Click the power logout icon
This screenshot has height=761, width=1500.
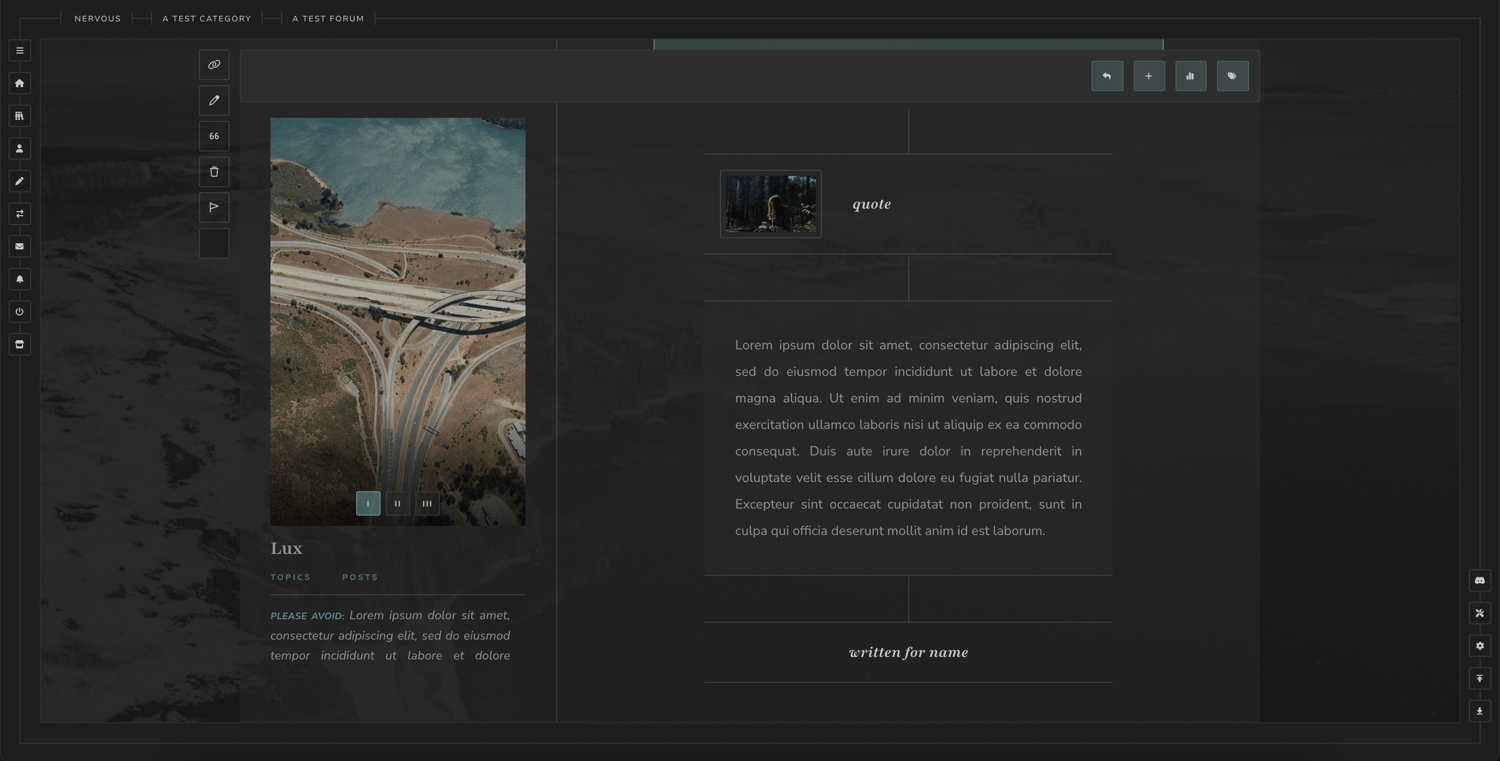(x=19, y=312)
